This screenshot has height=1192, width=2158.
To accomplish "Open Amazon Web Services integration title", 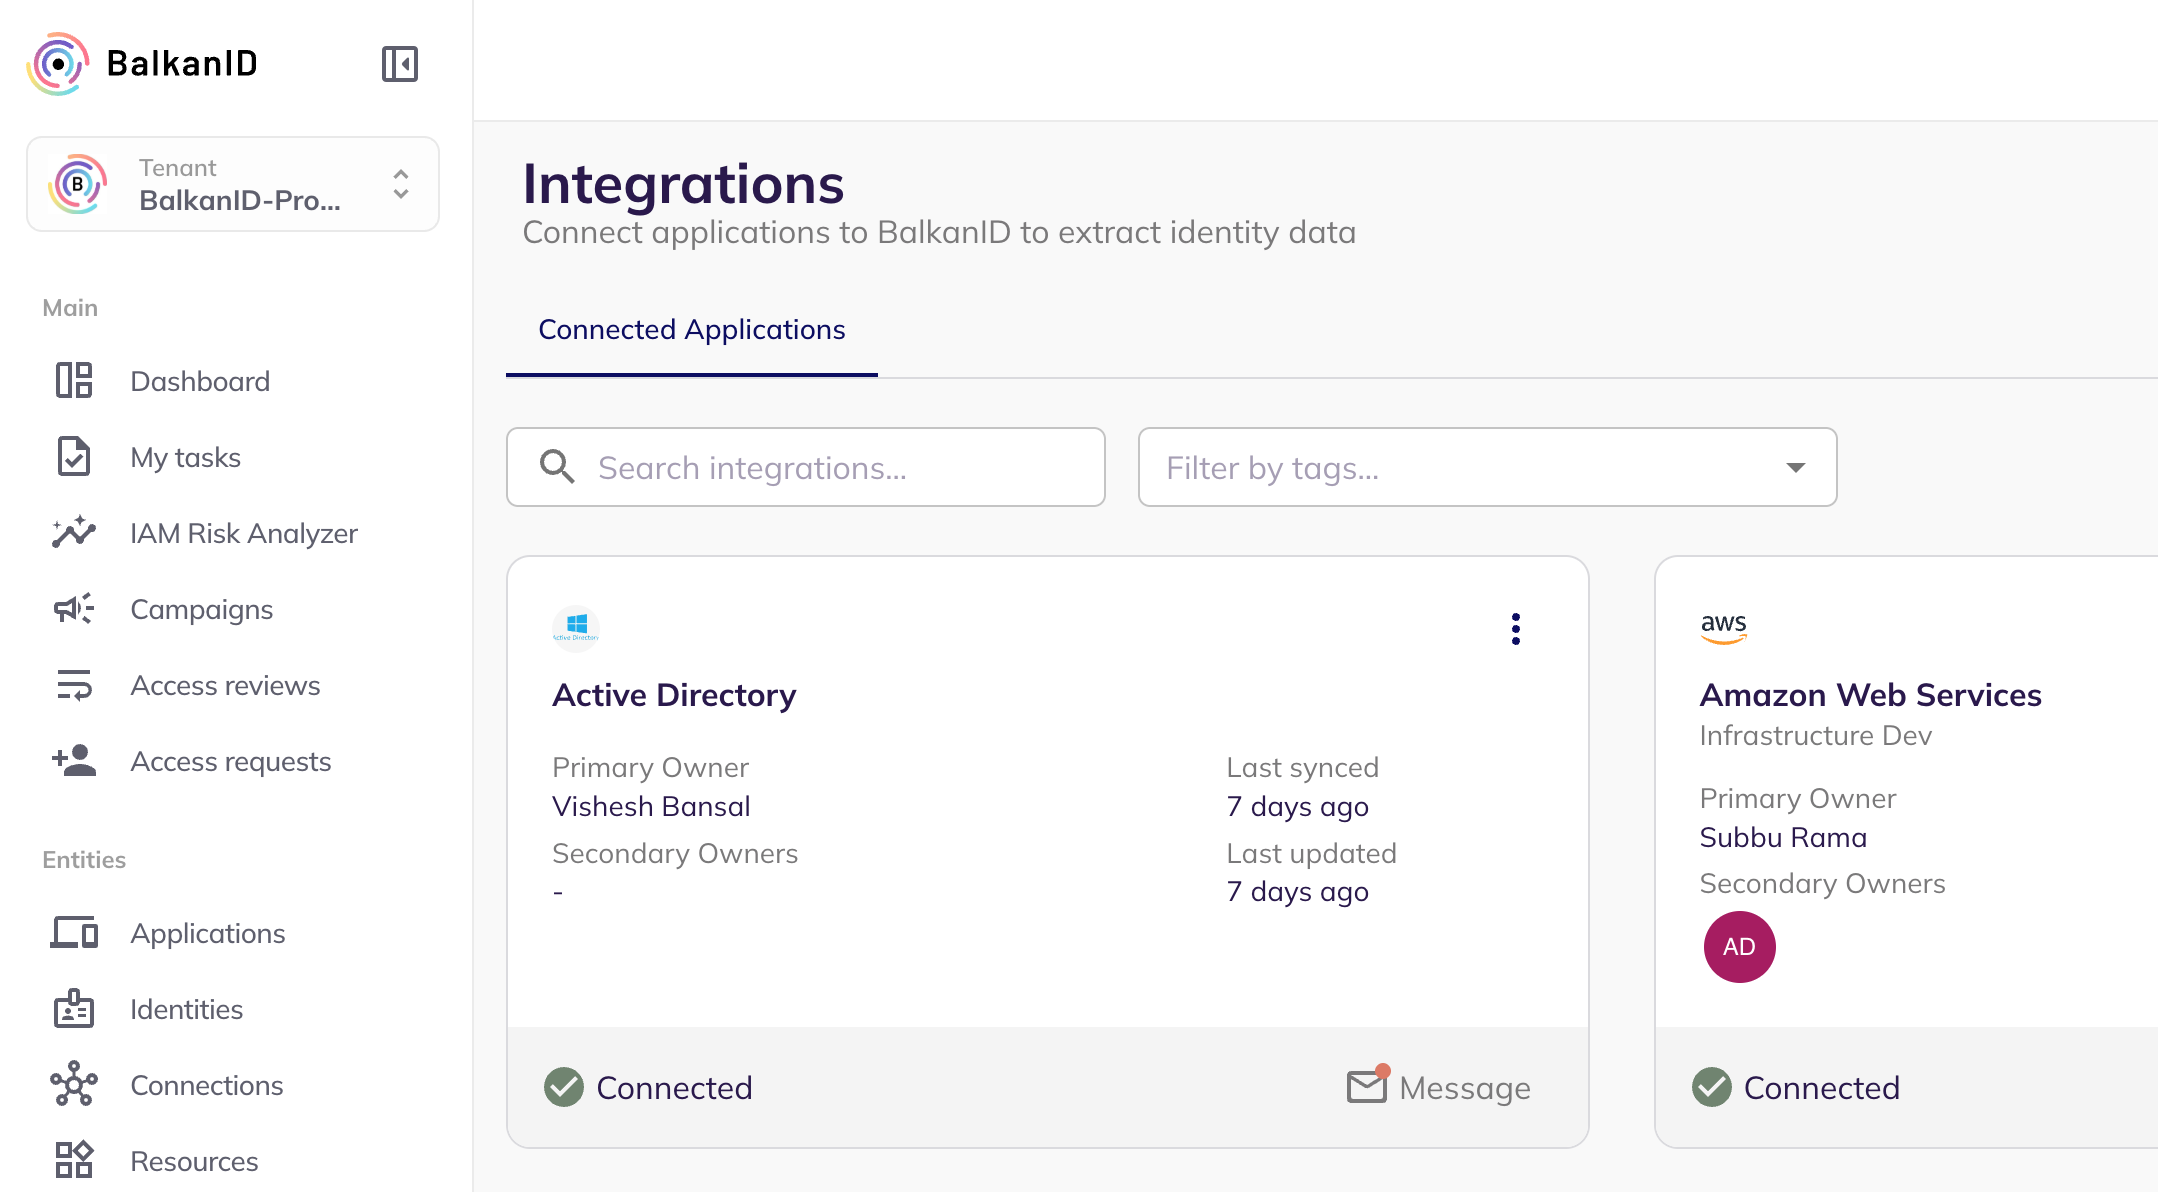I will (x=1870, y=695).
